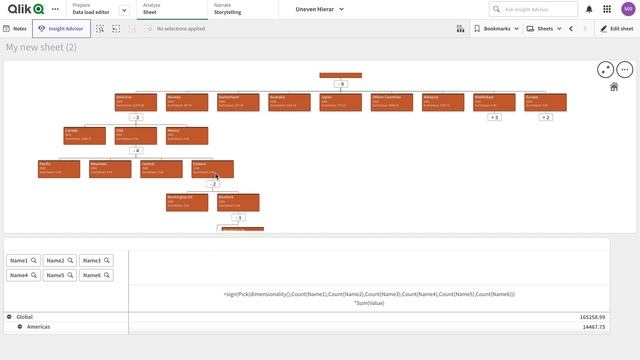Open the notifications bell
Image resolution: width=640 pixels, height=360 pixels.
(x=589, y=9)
